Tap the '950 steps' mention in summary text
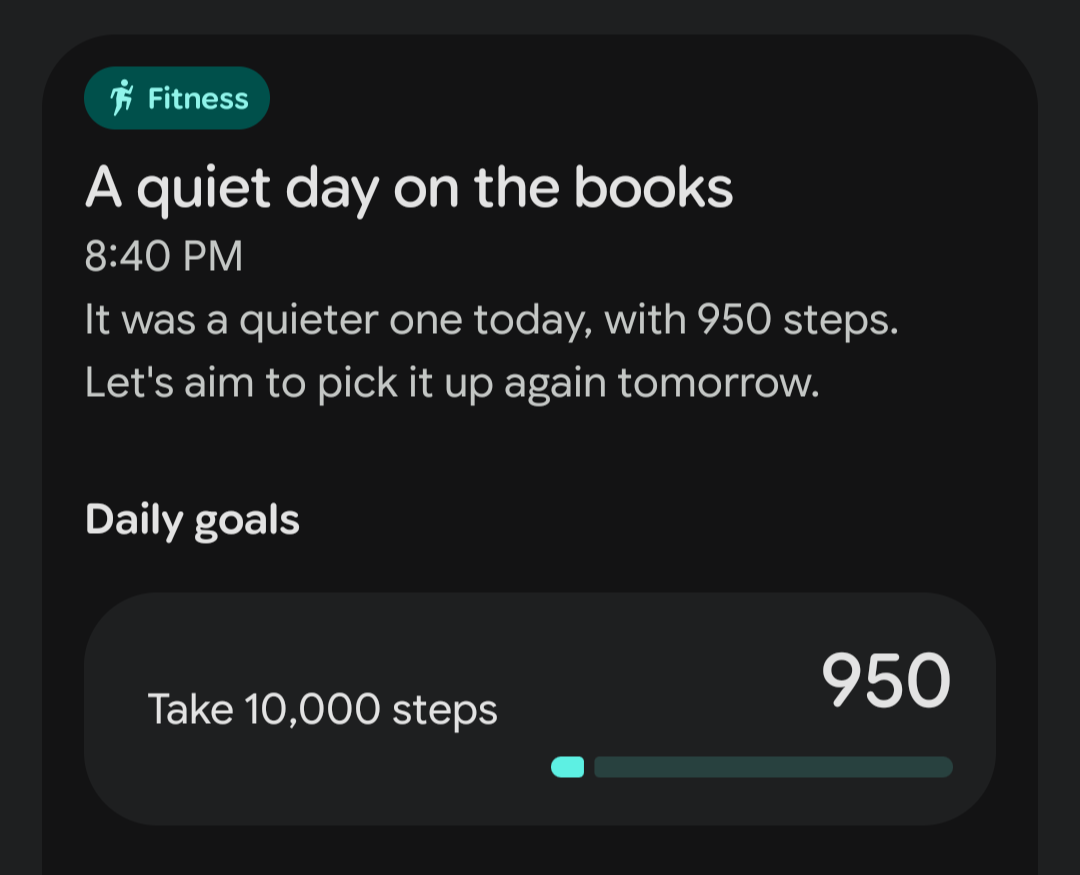 click(792, 320)
